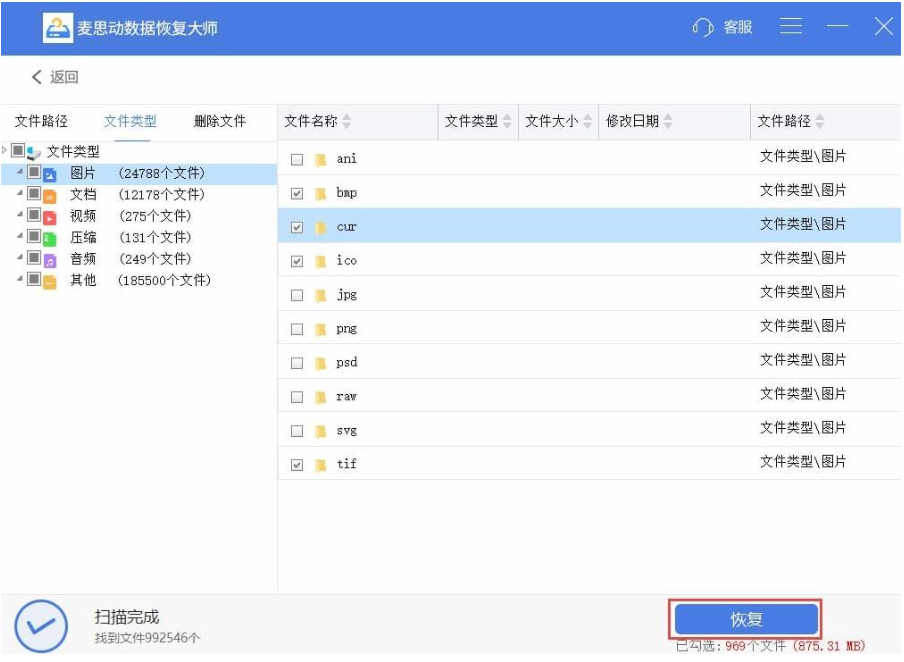This screenshot has width=904, height=662.
Task: Click the 图片 category icon
Action: click(50, 174)
